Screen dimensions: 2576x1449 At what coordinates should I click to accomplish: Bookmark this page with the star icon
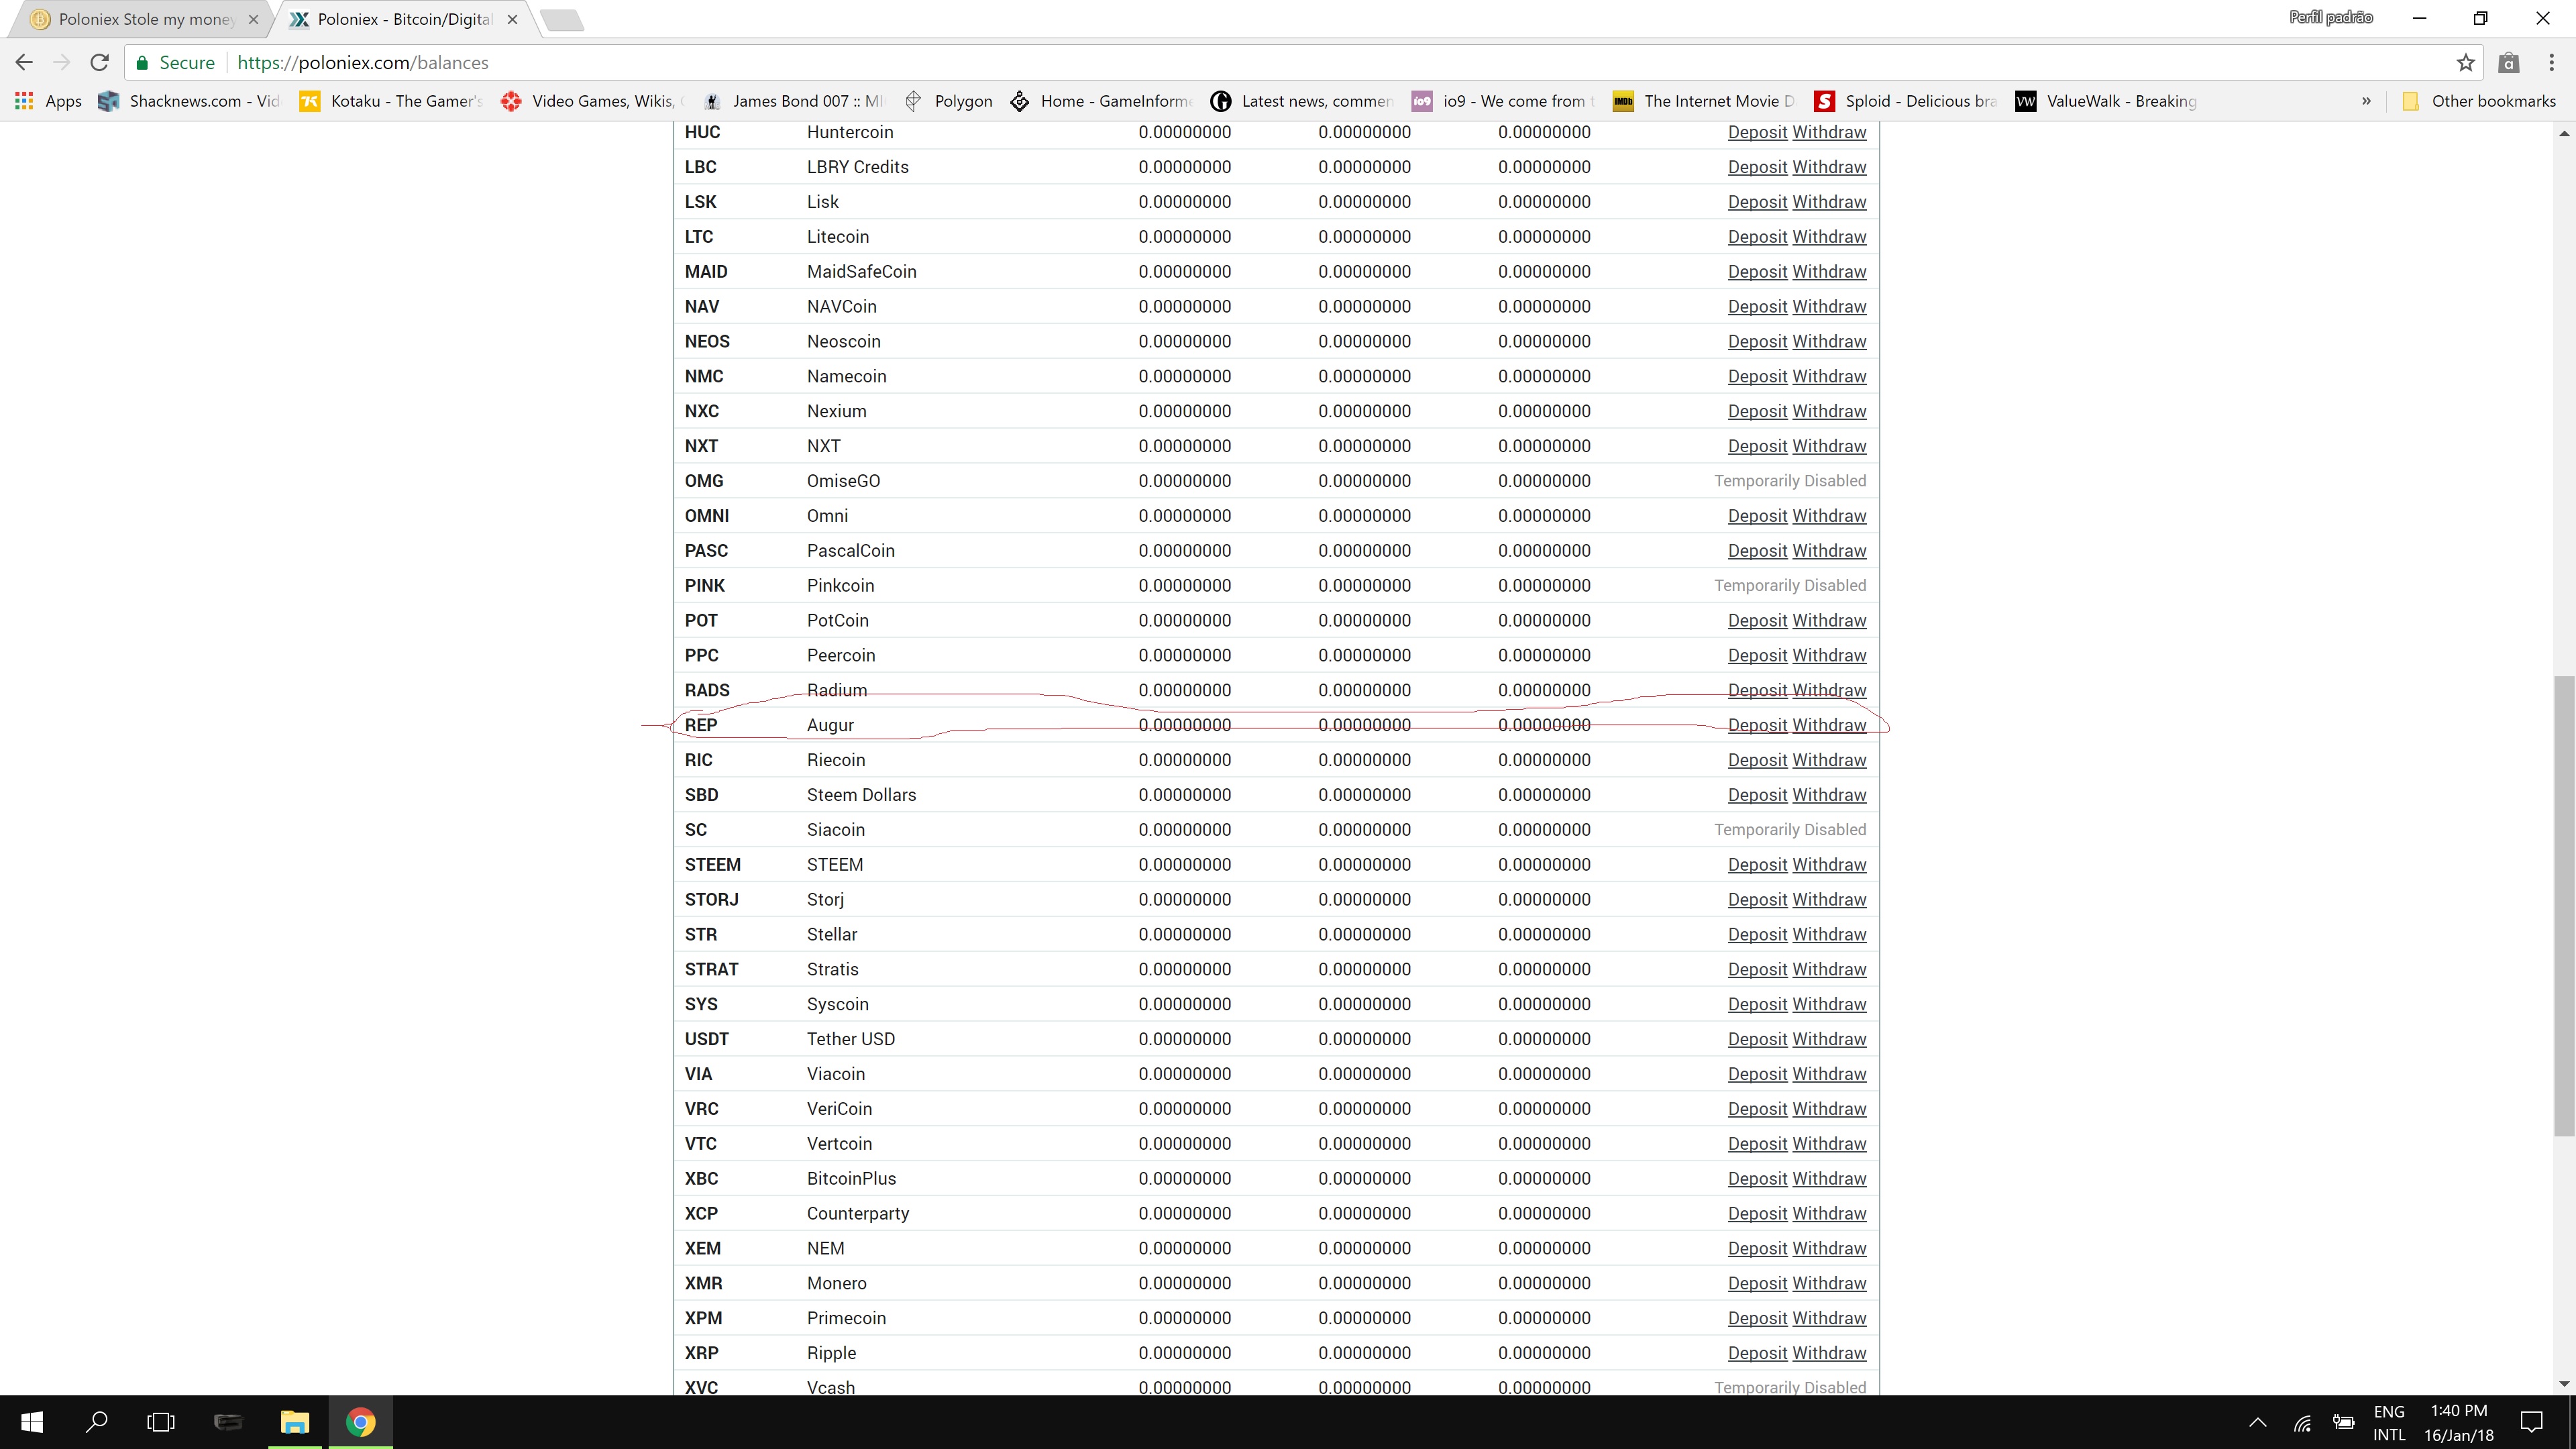(x=2466, y=63)
